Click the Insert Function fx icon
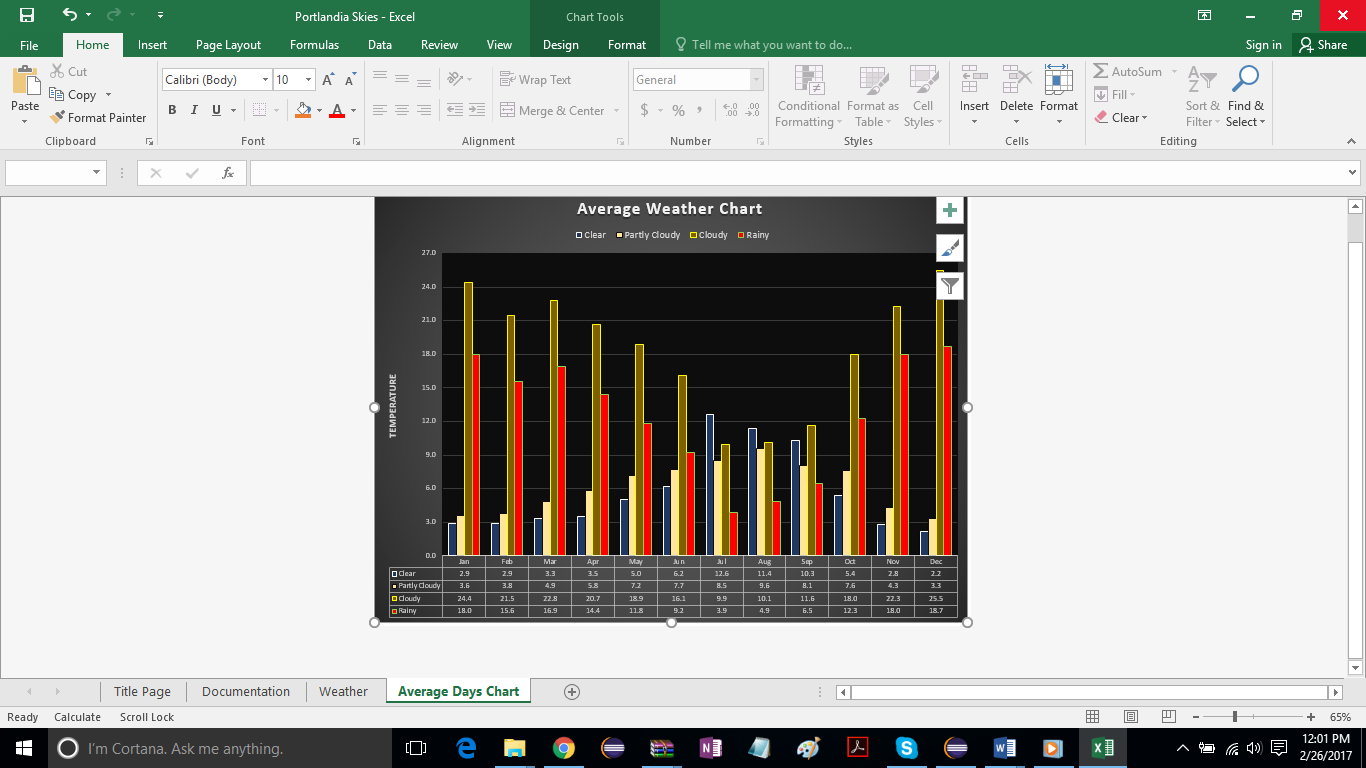This screenshot has height=768, width=1366. 228,173
